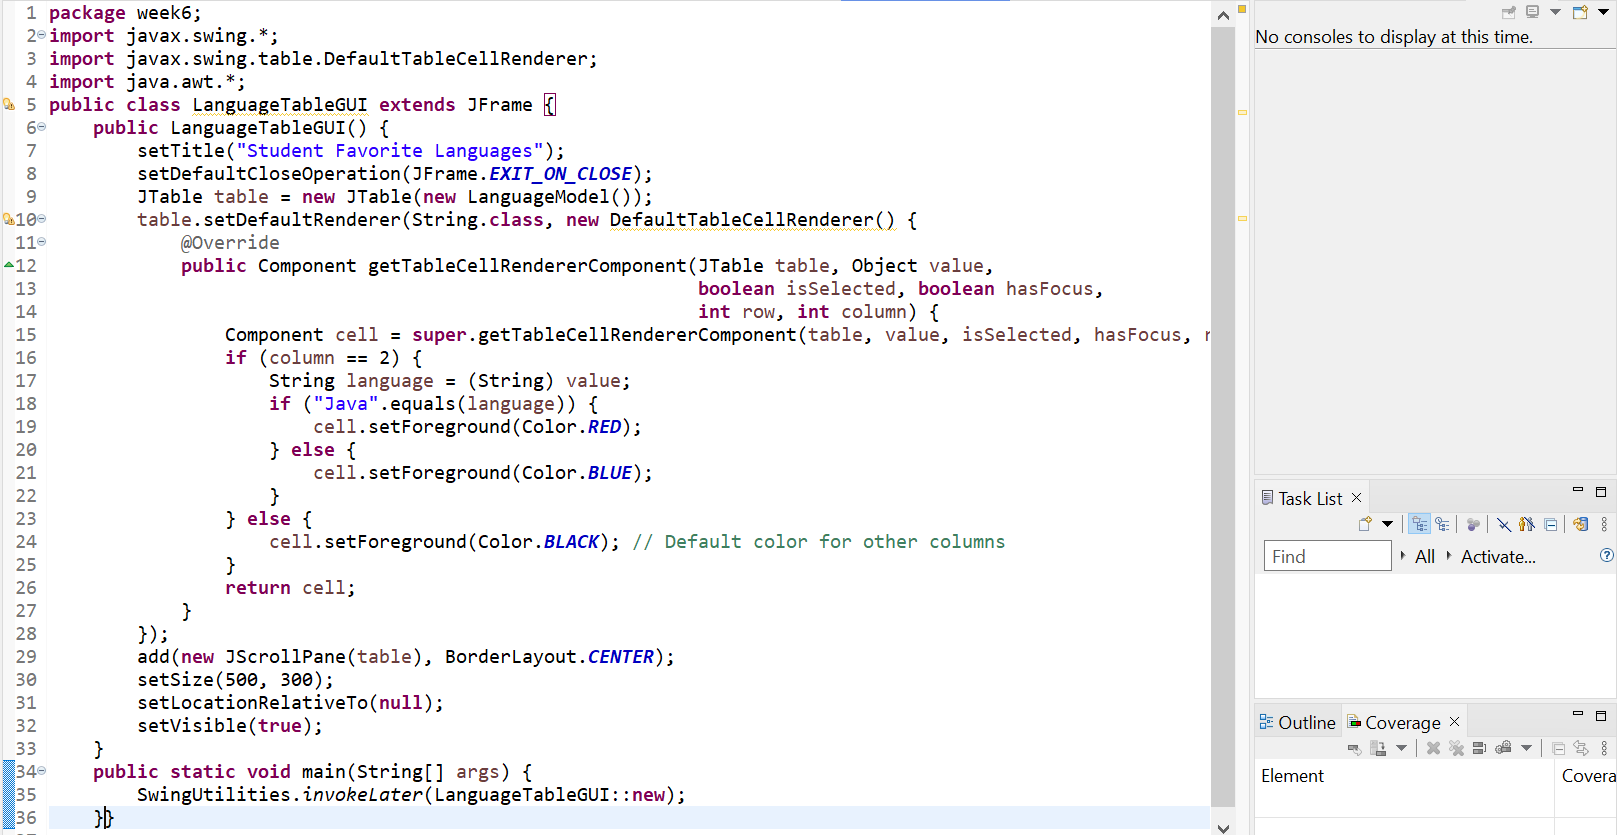Close the Task List tab

(x=1356, y=497)
